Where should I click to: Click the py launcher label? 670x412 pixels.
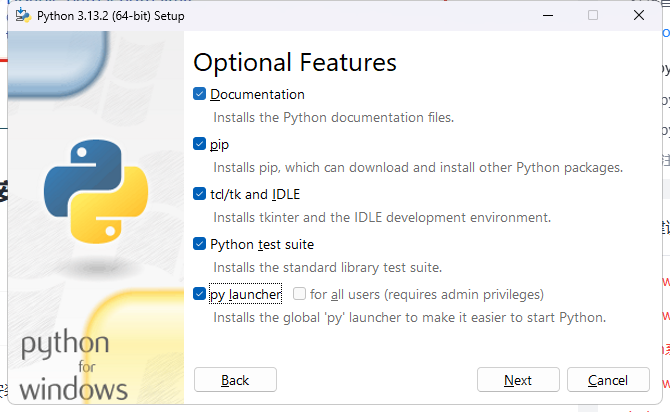point(246,294)
